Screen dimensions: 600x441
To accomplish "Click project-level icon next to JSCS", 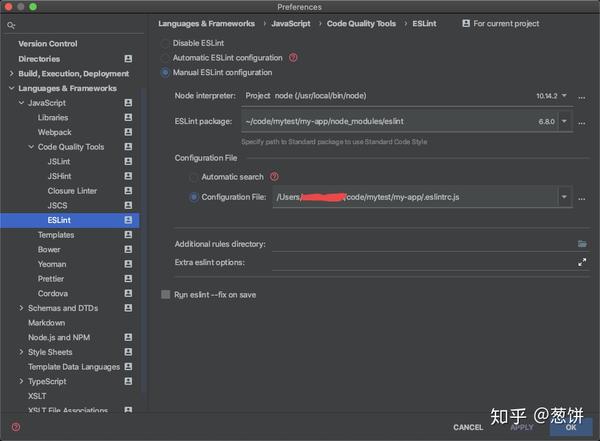I will 128,205.
